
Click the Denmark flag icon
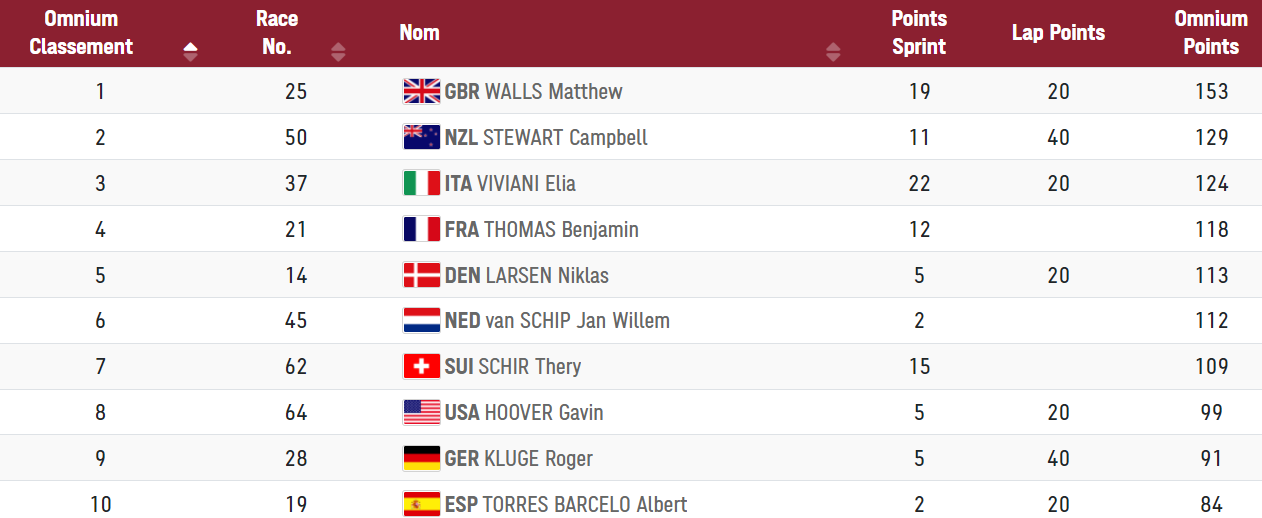click(421, 275)
